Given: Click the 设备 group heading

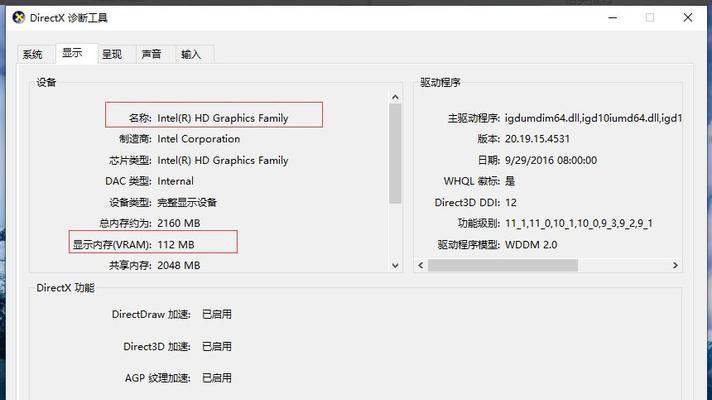Looking at the screenshot, I should coord(46,83).
